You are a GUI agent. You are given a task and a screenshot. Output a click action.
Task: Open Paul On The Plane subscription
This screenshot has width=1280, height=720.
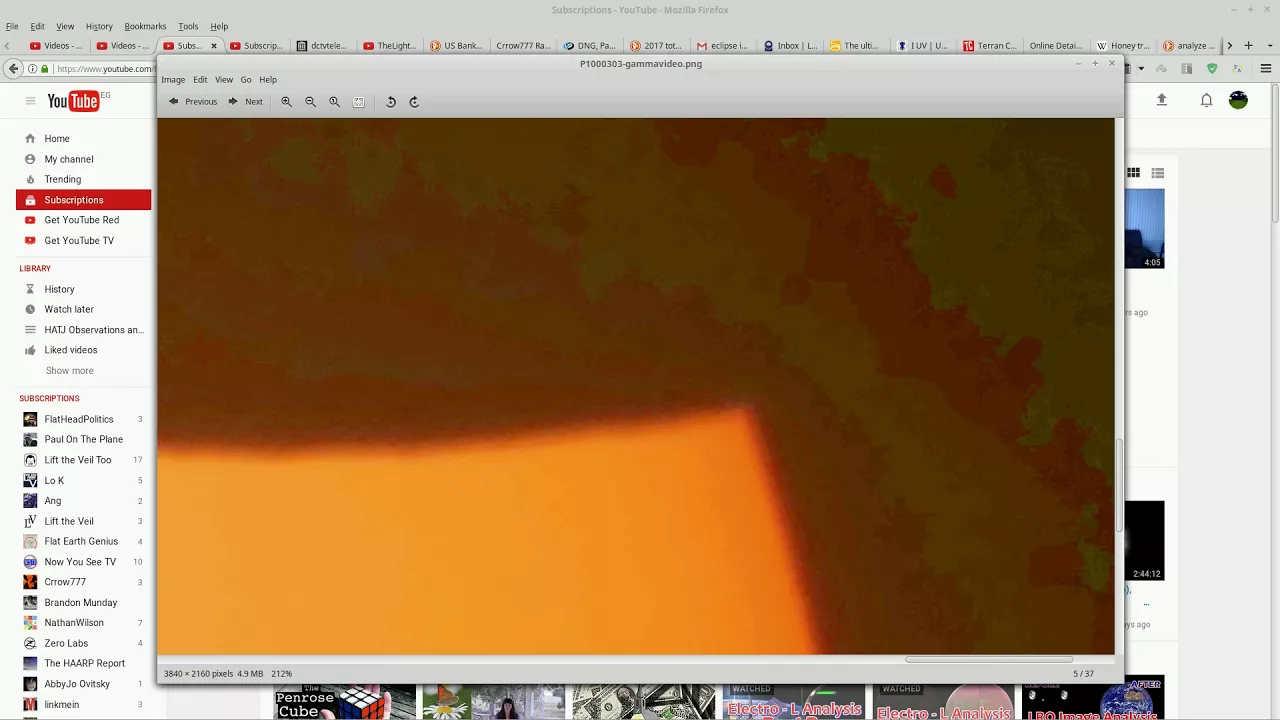click(83, 439)
